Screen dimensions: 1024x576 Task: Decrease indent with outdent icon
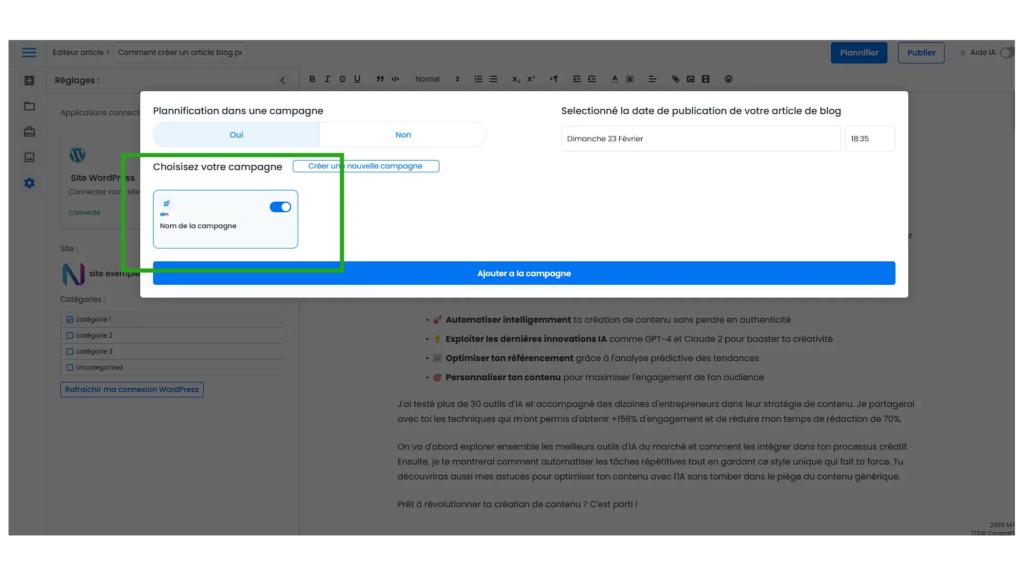coord(577,79)
